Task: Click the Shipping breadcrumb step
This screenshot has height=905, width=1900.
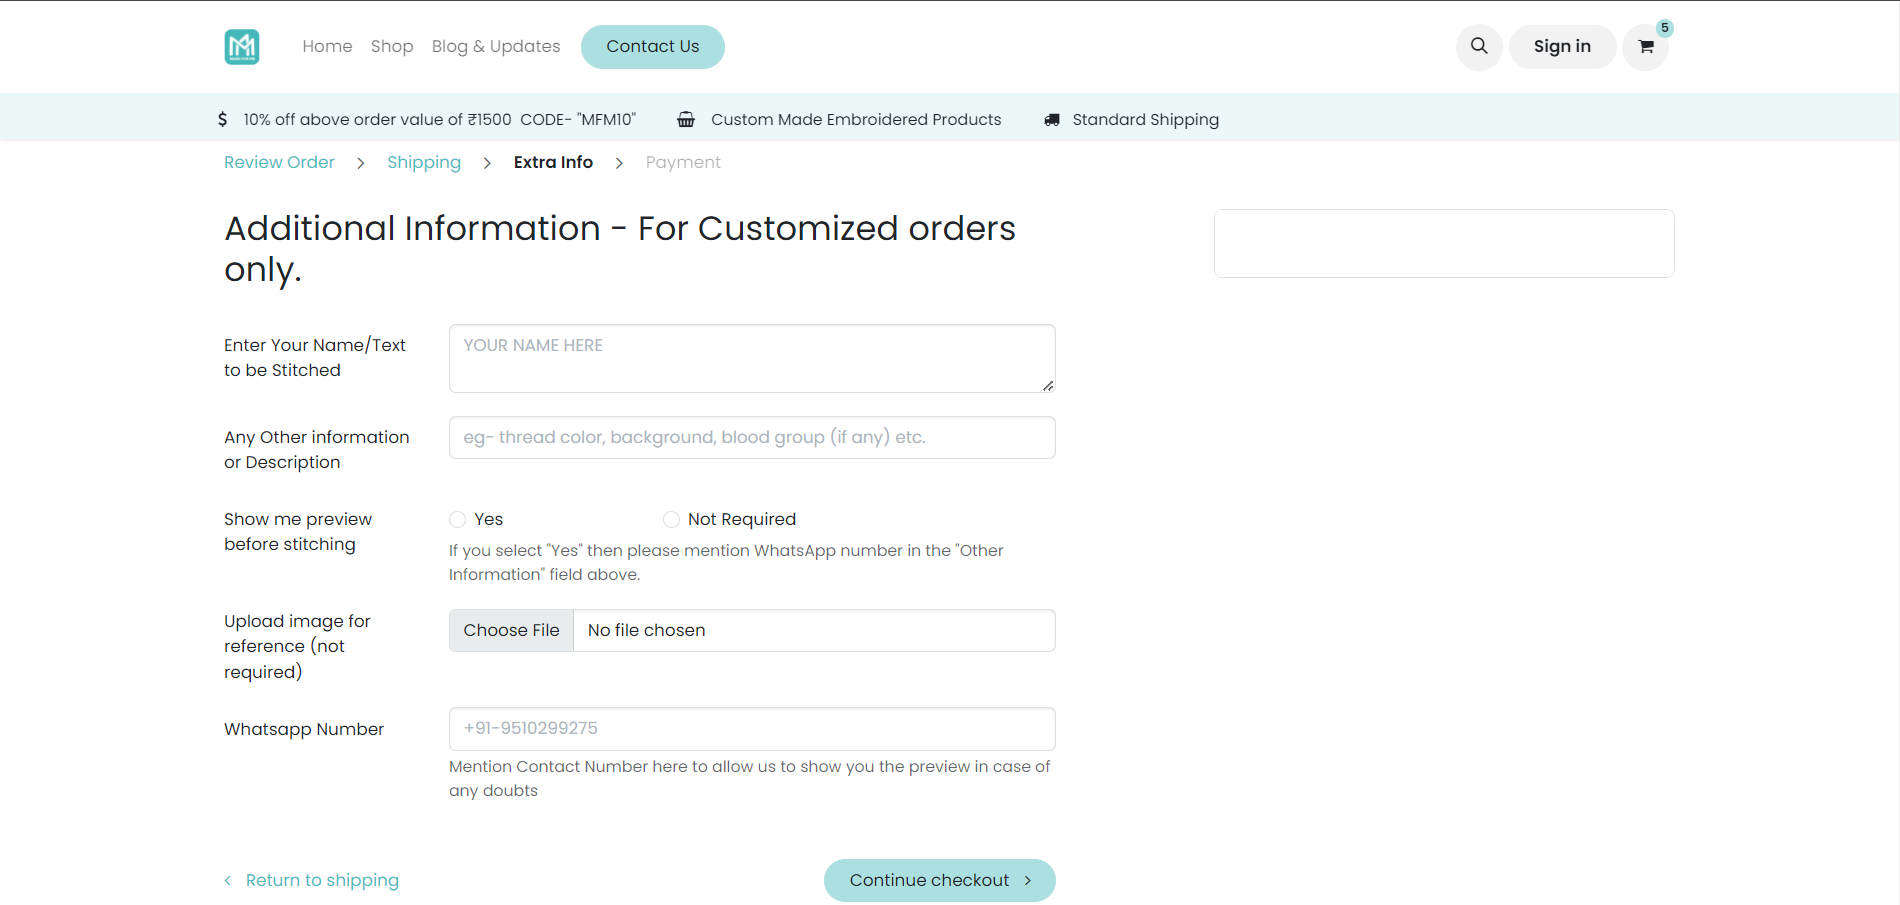Action: tap(424, 162)
